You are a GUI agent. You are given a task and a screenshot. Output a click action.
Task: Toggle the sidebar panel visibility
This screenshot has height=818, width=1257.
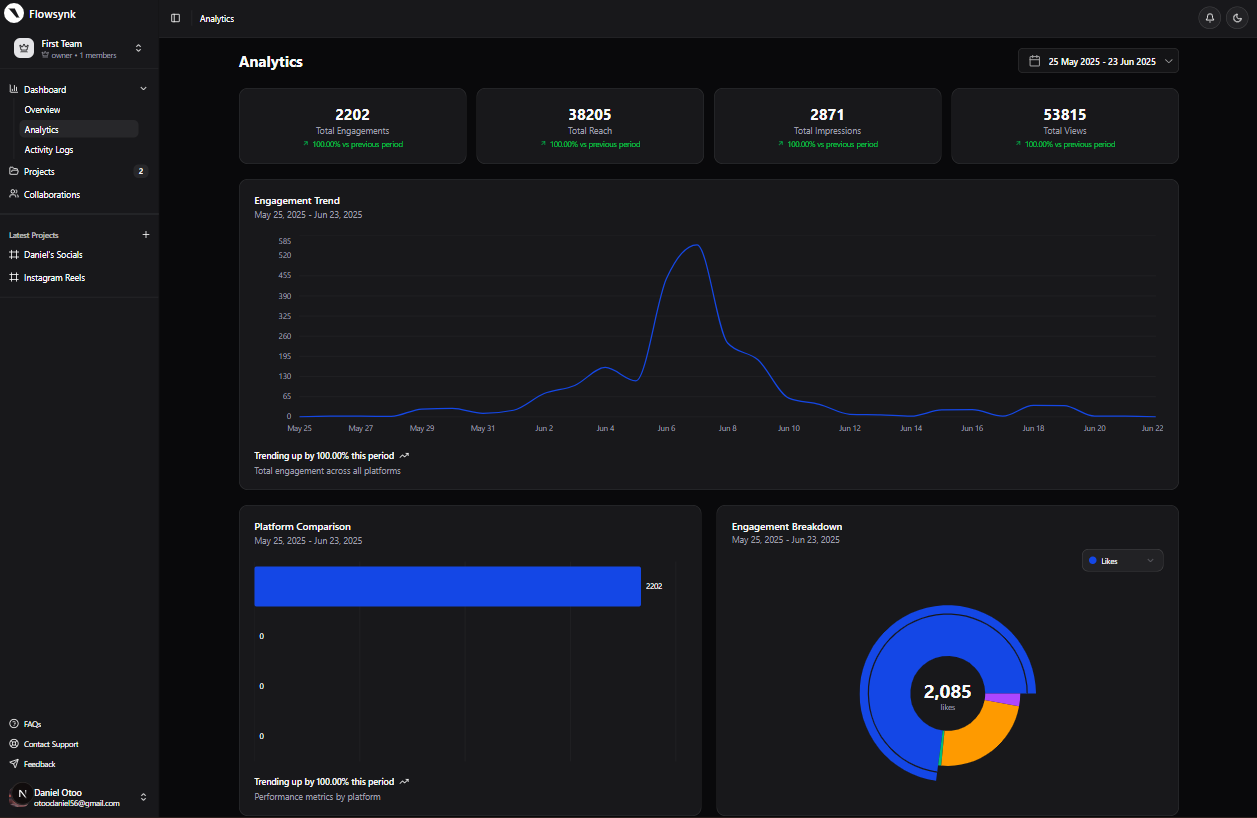(175, 17)
